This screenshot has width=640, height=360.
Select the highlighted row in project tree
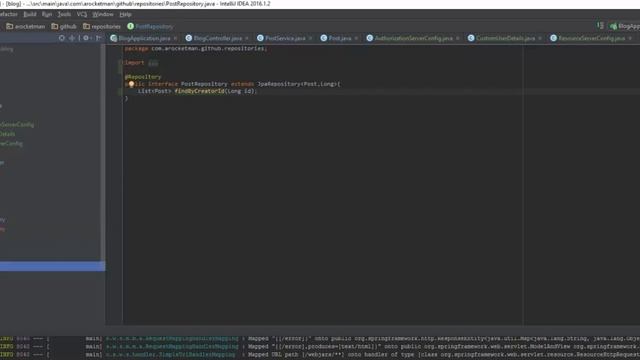tap(52, 266)
